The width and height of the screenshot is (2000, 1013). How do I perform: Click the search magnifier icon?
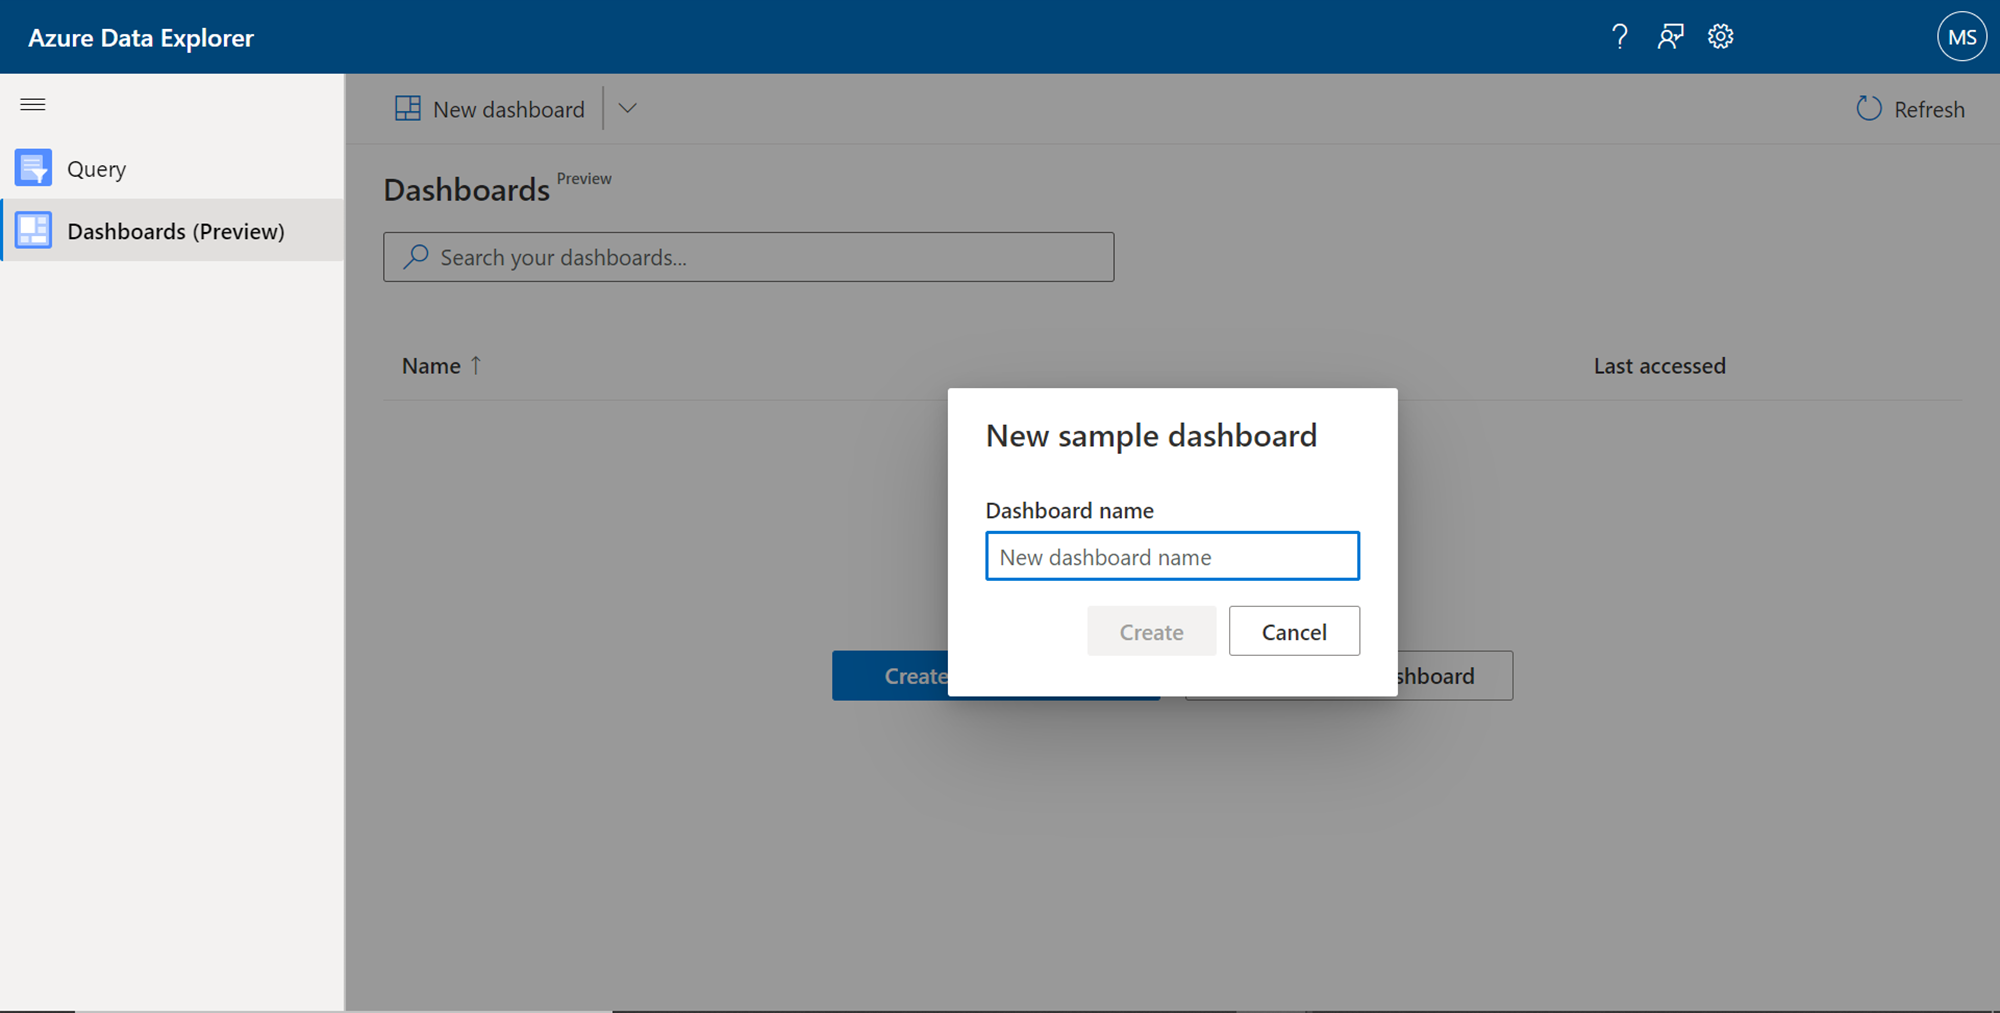[x=416, y=257]
